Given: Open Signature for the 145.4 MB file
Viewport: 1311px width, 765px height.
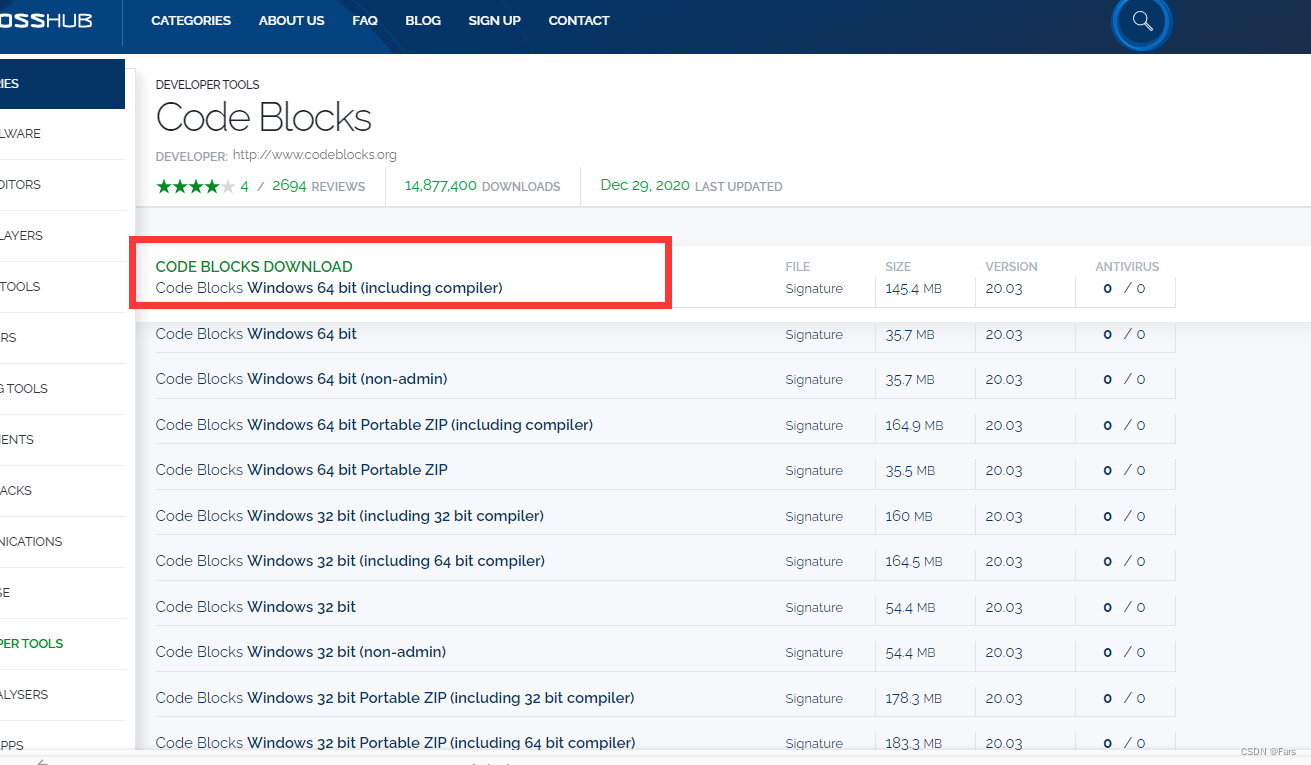Looking at the screenshot, I should pos(814,289).
